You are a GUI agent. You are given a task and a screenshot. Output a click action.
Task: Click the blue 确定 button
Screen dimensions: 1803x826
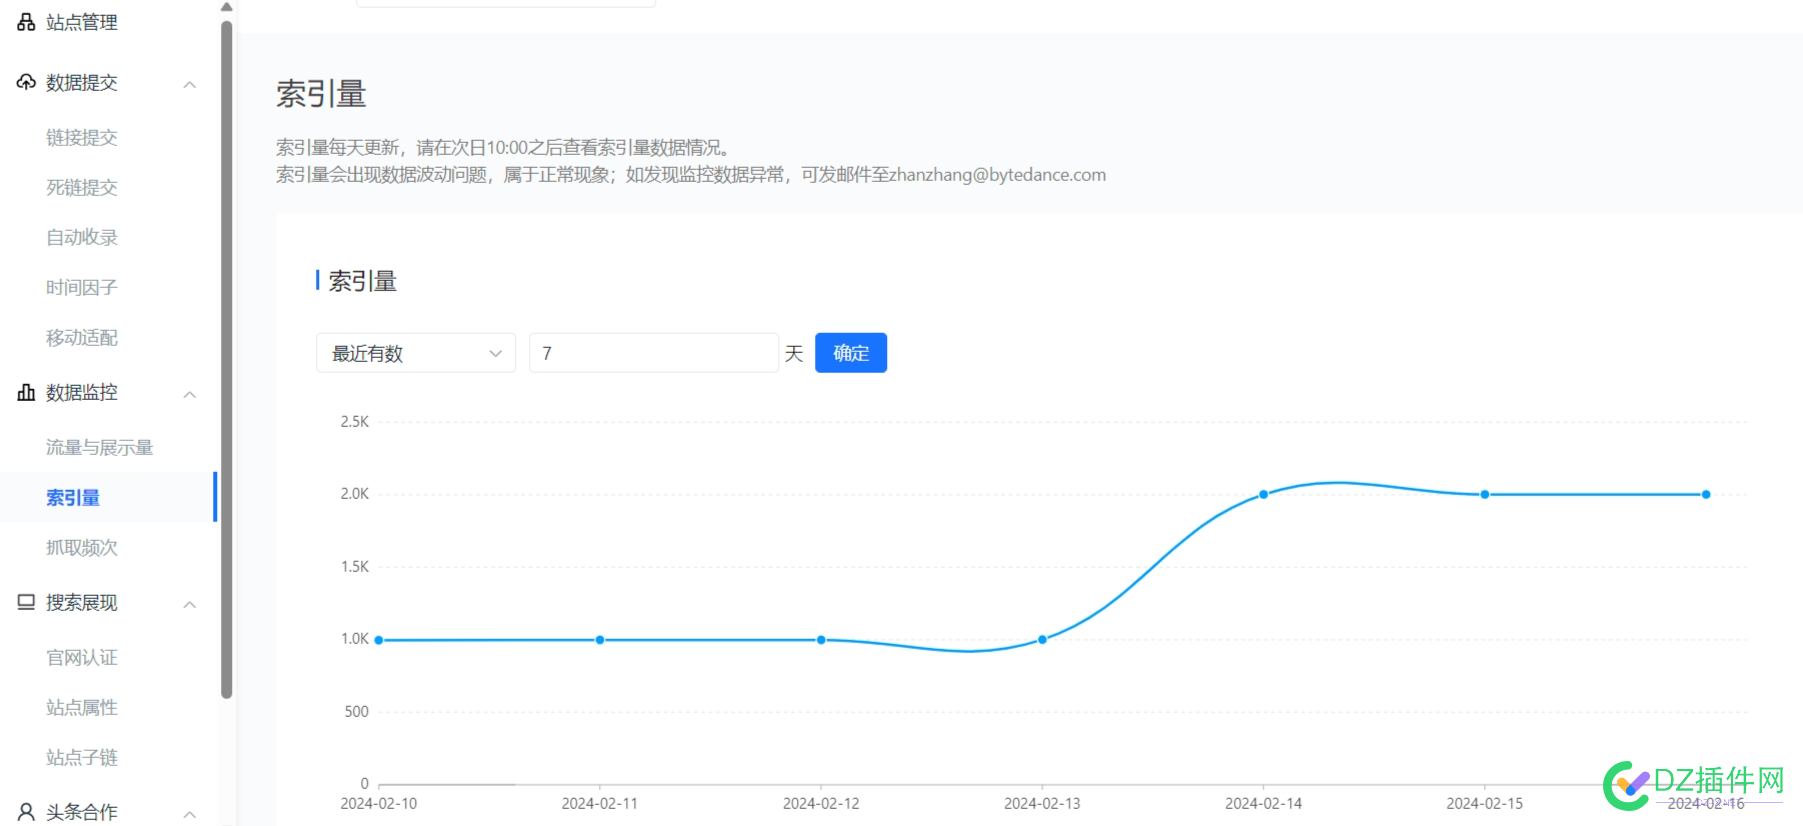(x=851, y=353)
